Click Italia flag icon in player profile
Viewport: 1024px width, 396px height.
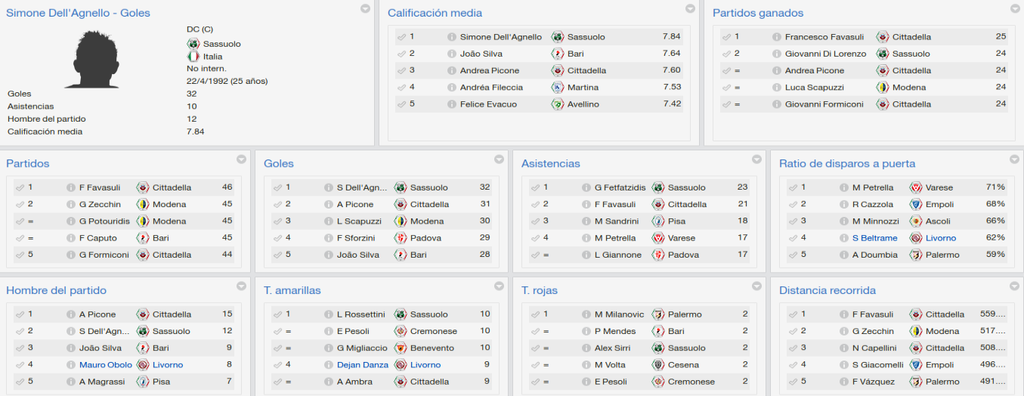pyautogui.click(x=193, y=56)
